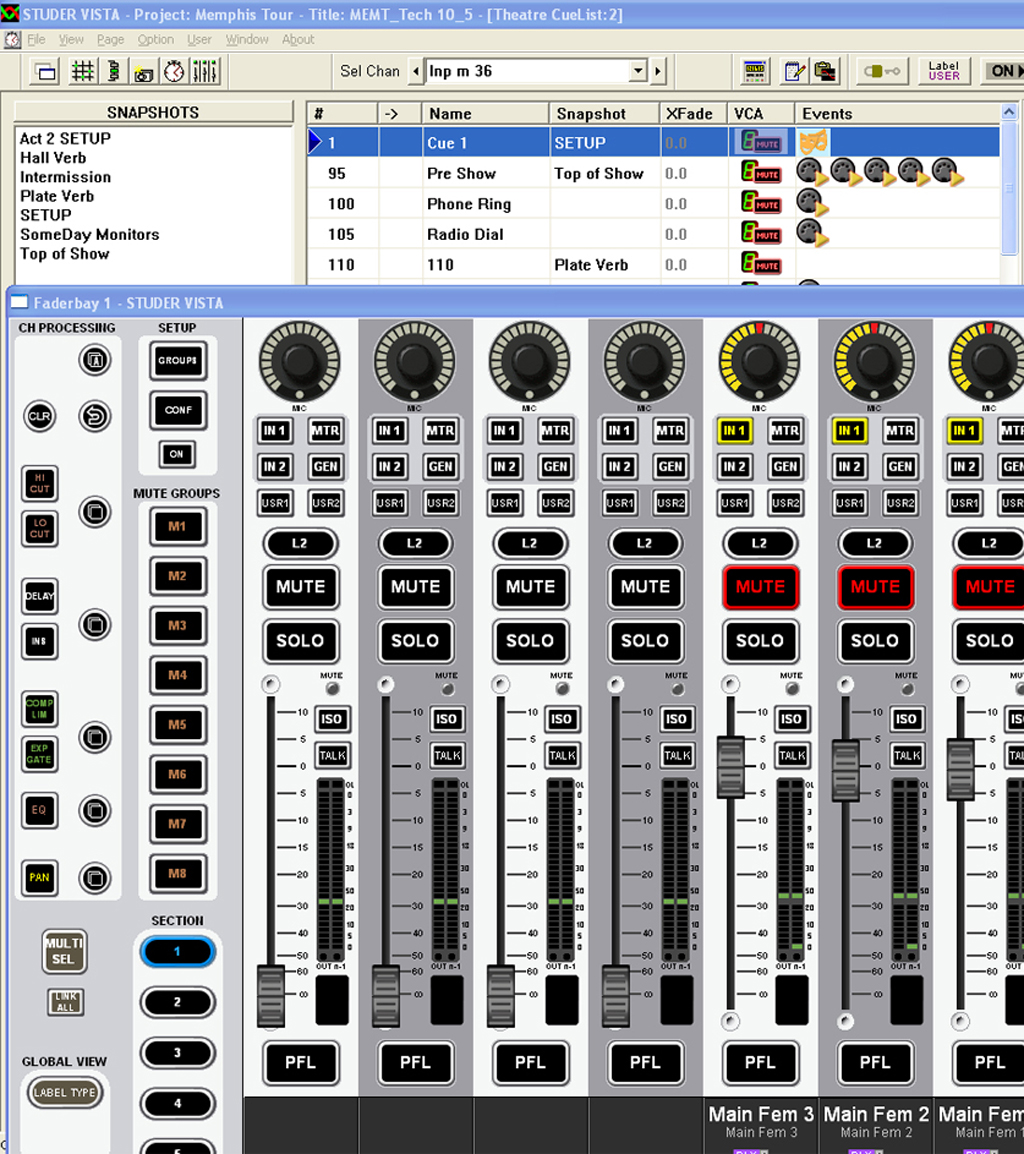The width and height of the screenshot is (1024, 1154).
Task: Open the Option menu
Action: point(156,40)
